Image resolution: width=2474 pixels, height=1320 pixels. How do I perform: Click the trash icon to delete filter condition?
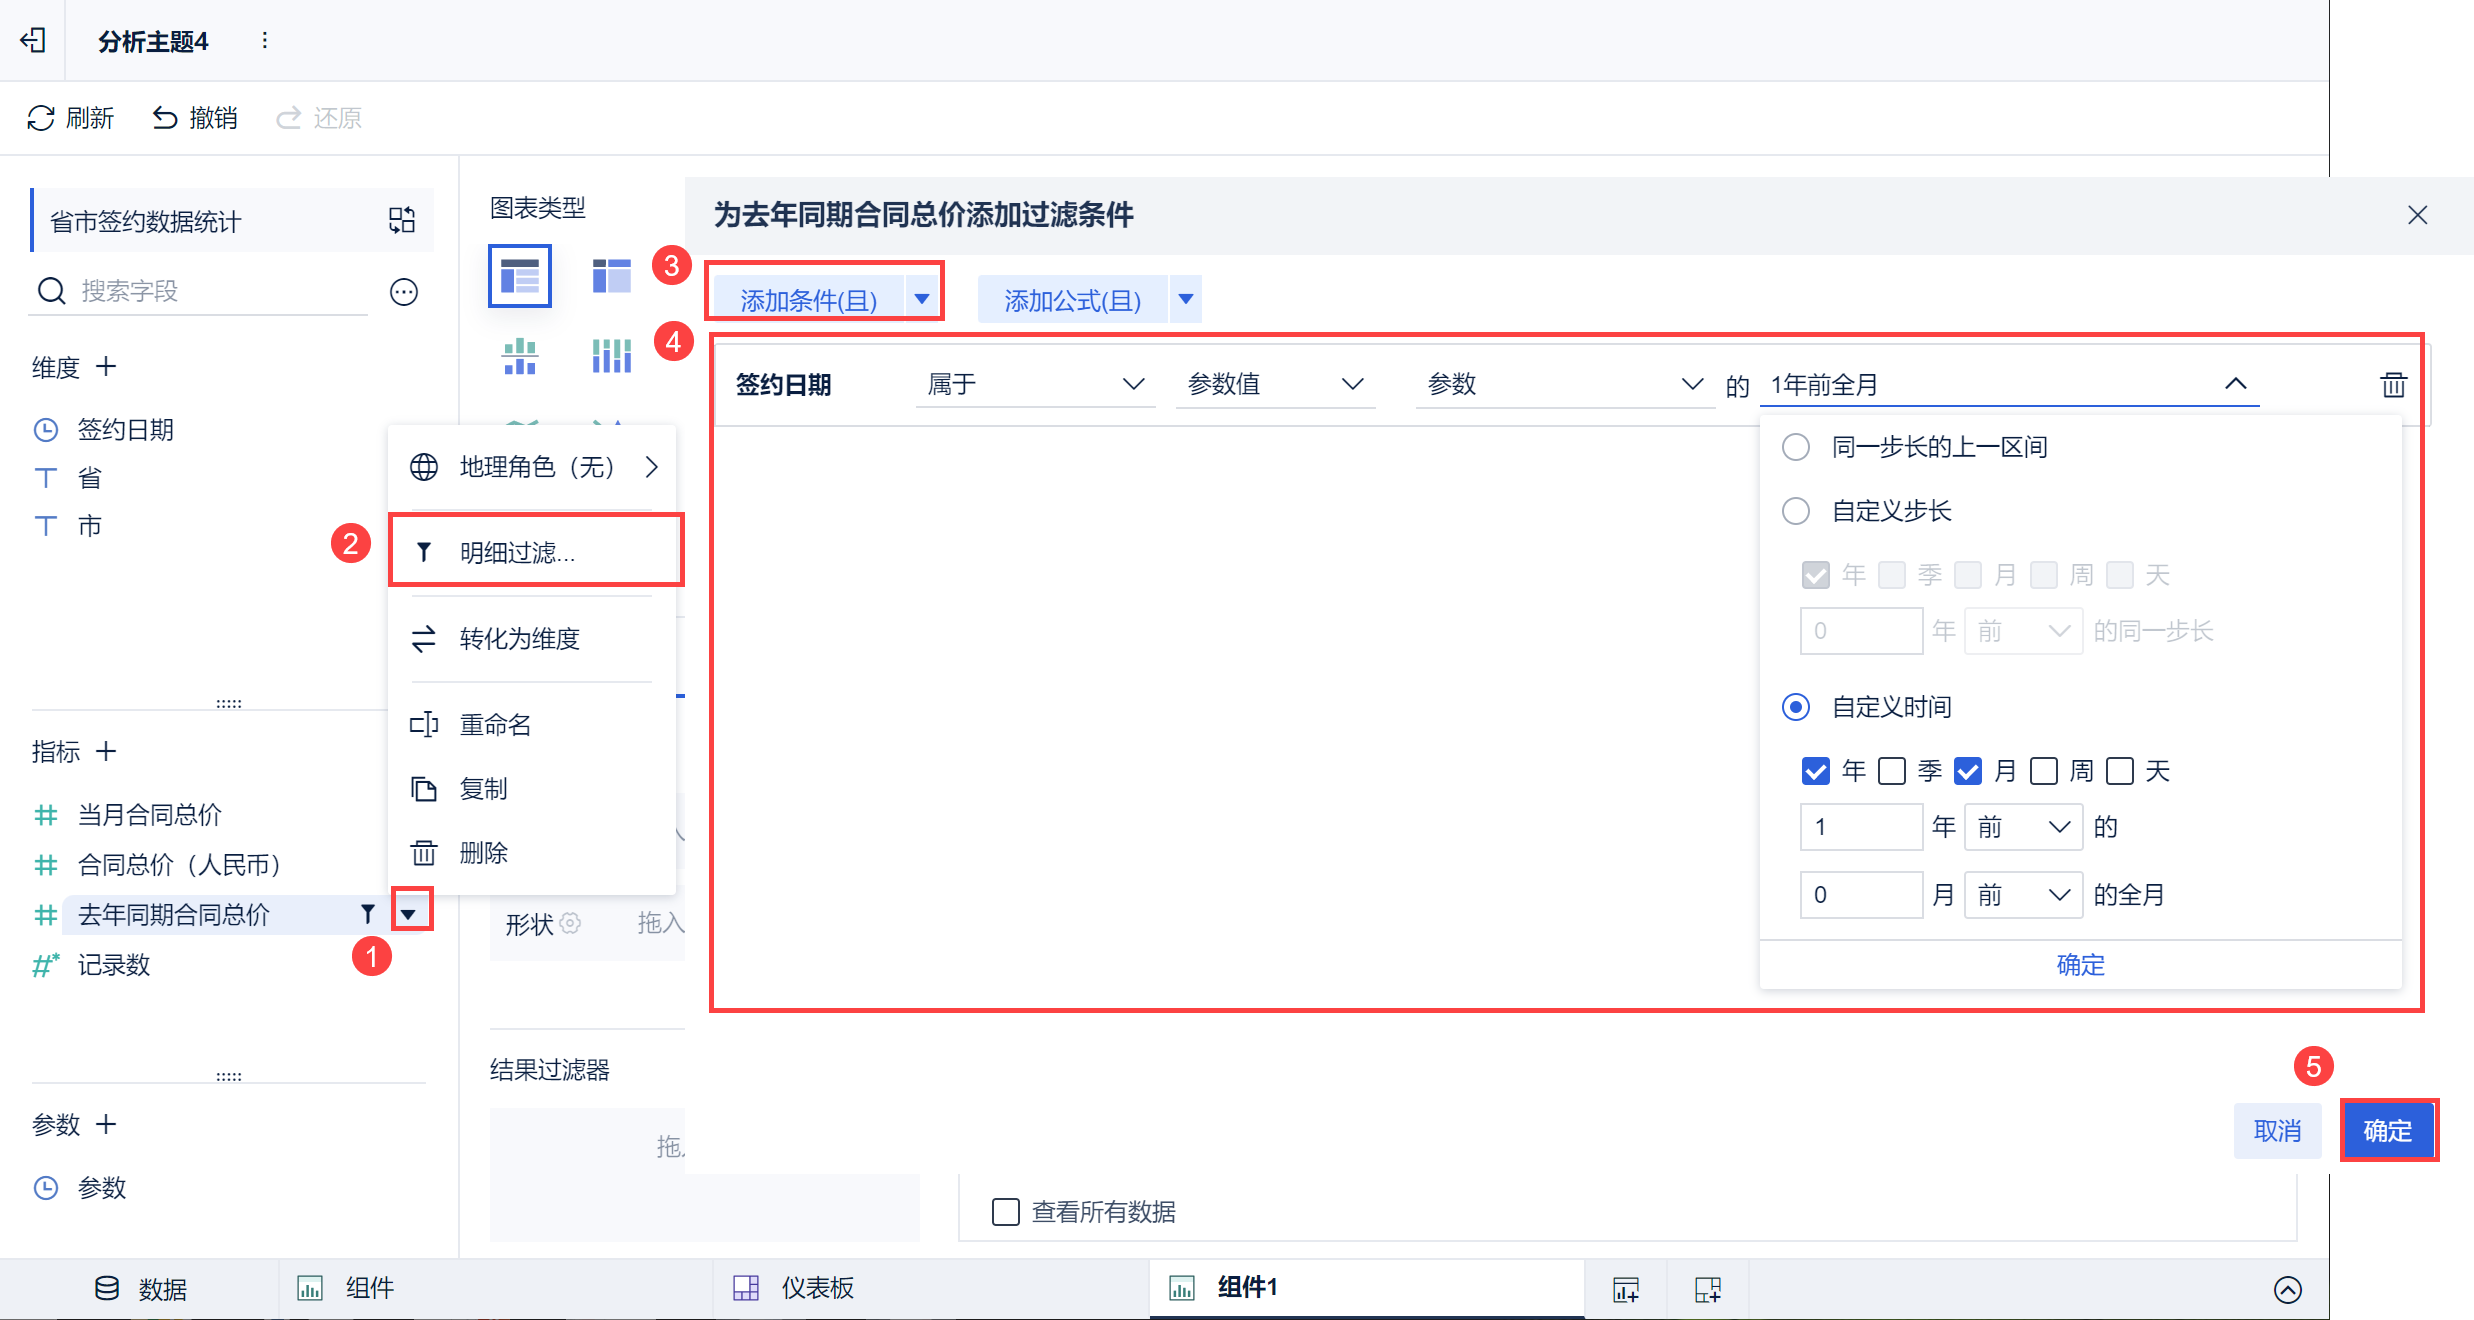(x=2393, y=385)
